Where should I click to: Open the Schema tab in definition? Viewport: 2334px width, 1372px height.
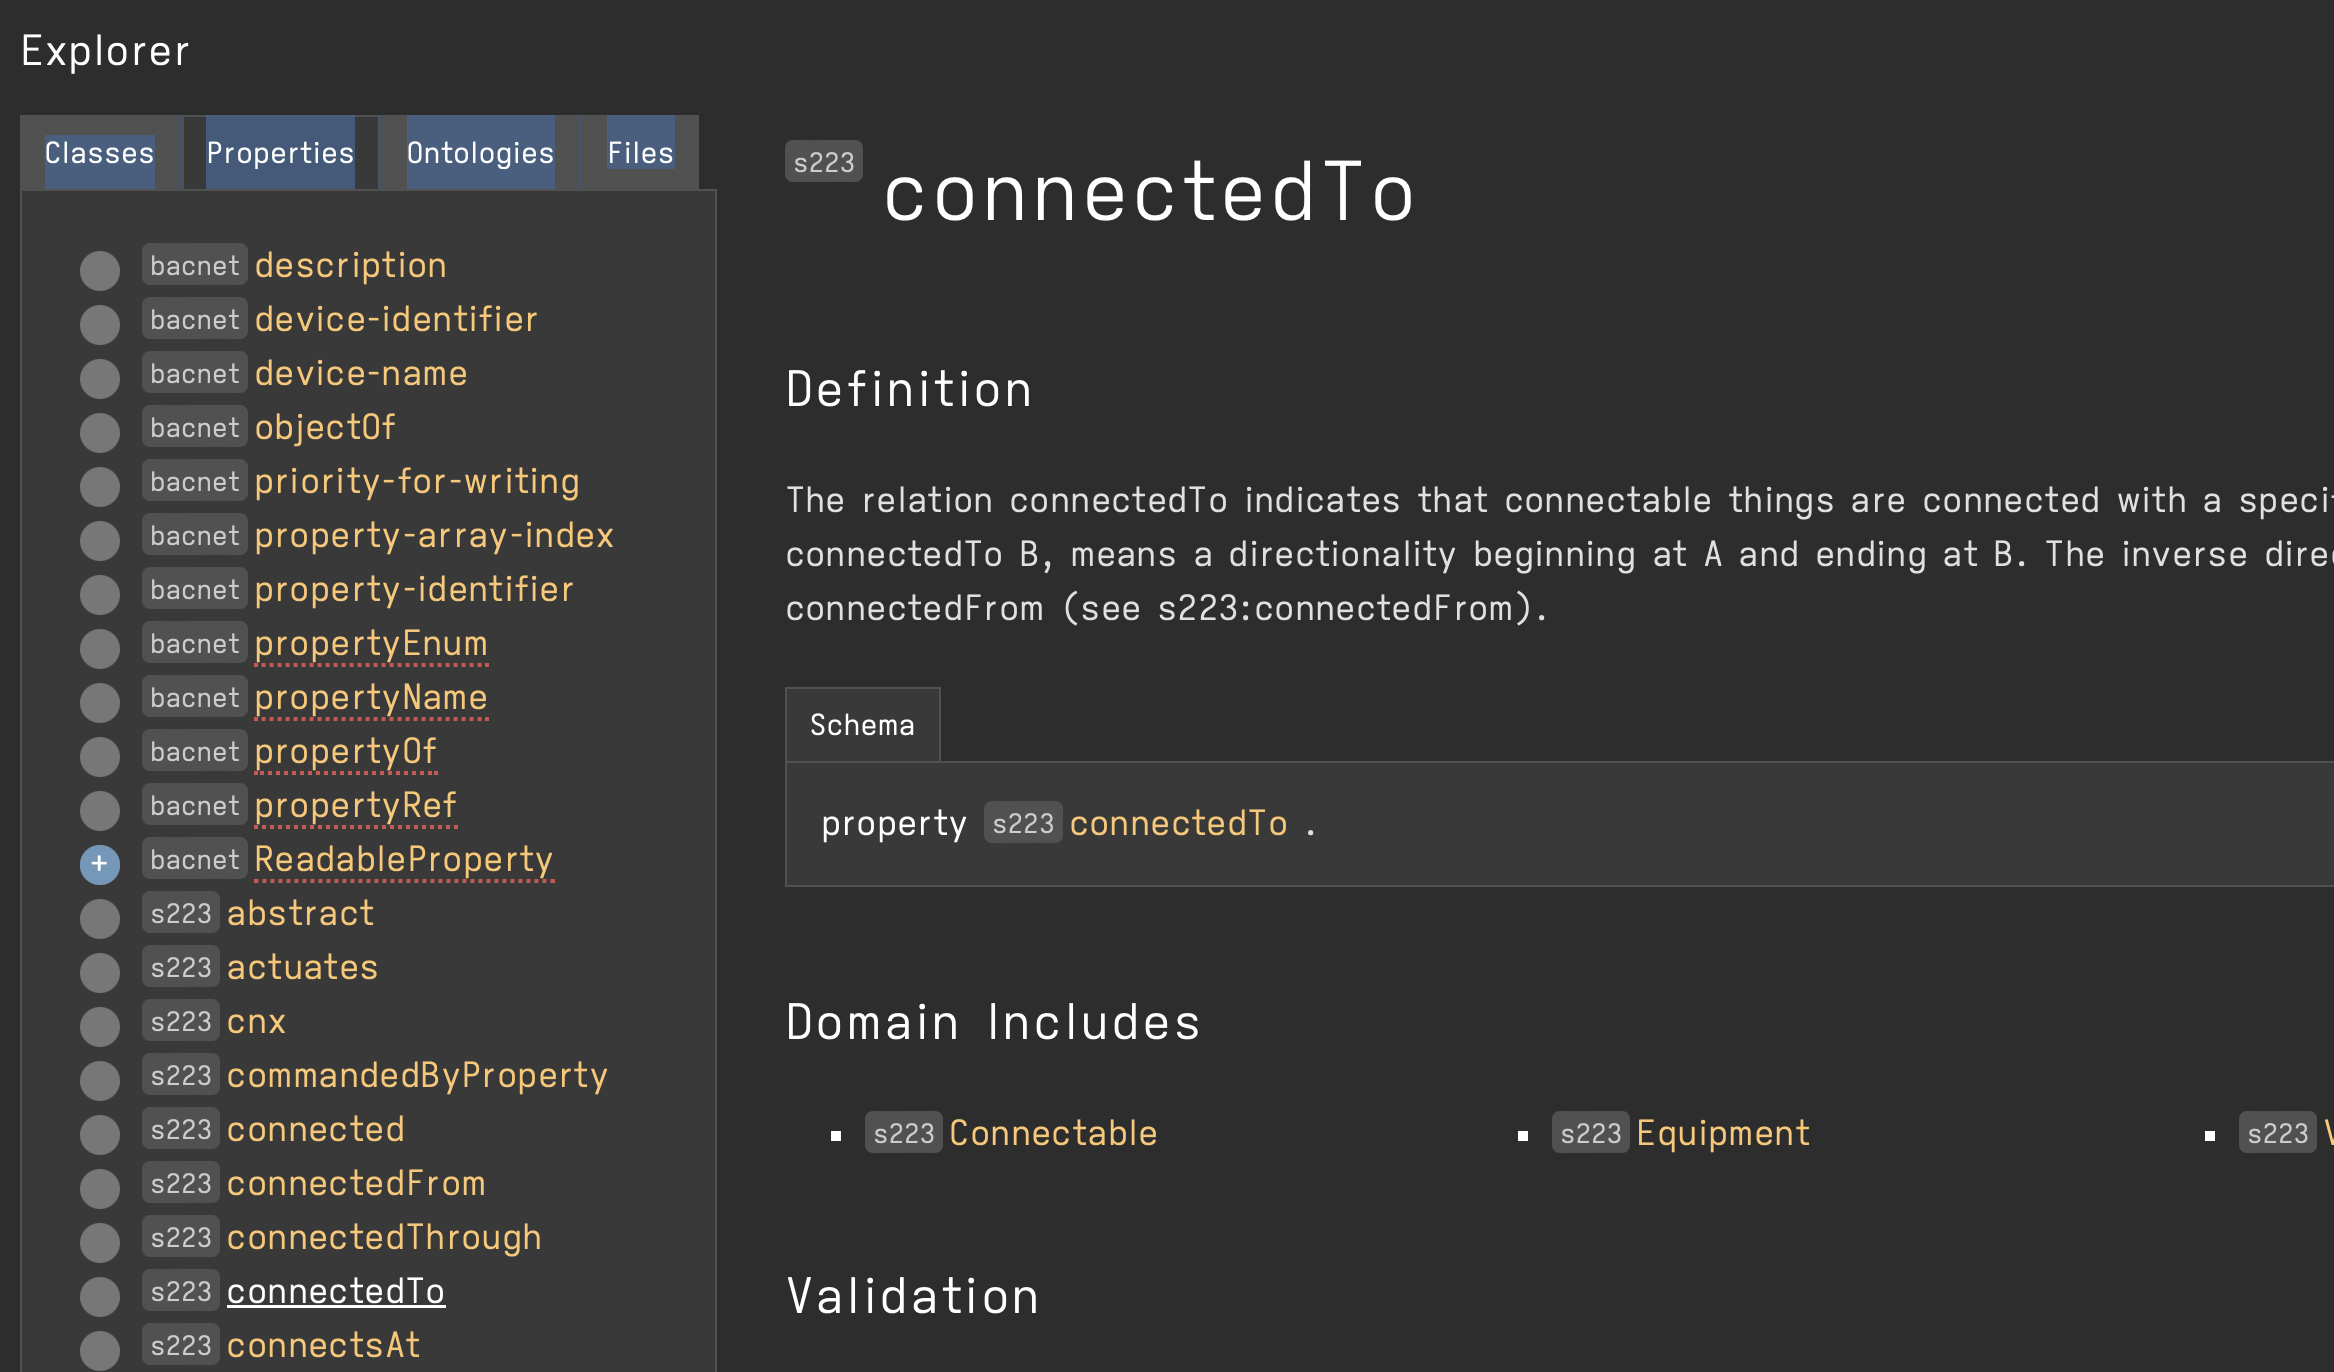pyautogui.click(x=862, y=725)
